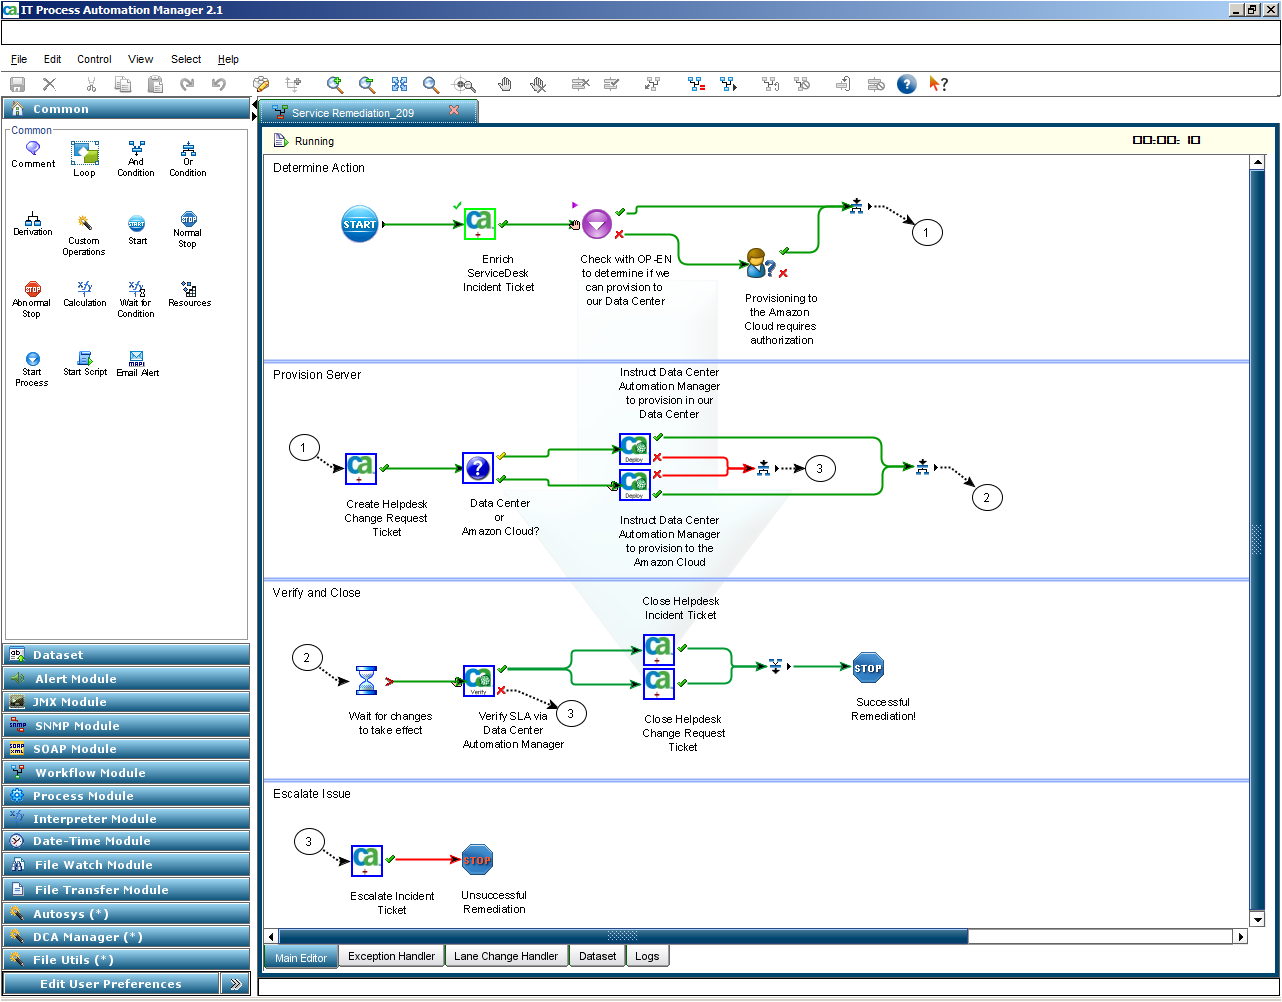The width and height of the screenshot is (1282, 1002).
Task: Expand the SNMP Module section
Action: [x=126, y=726]
